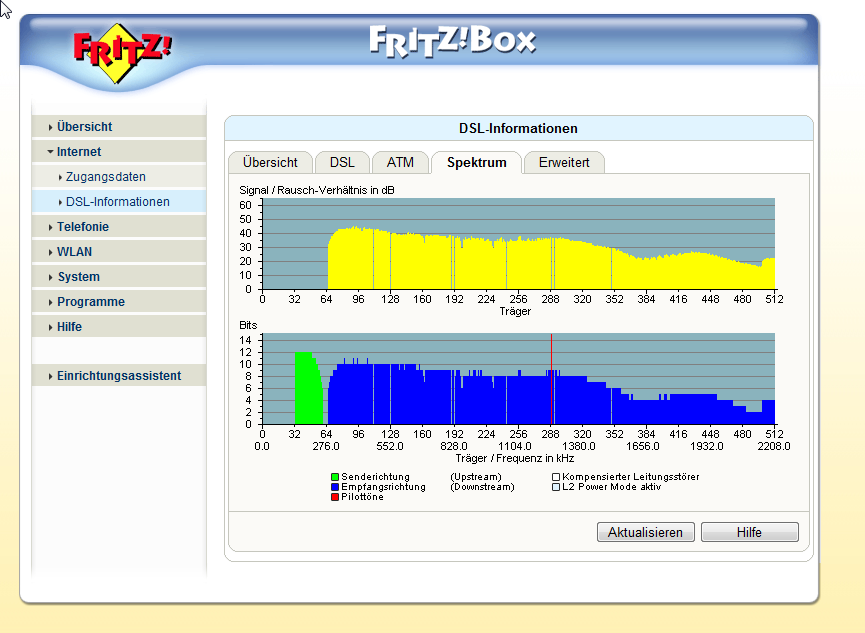Click the '(Upstream)' legend text
The image size is (865, 633).
pos(476,477)
